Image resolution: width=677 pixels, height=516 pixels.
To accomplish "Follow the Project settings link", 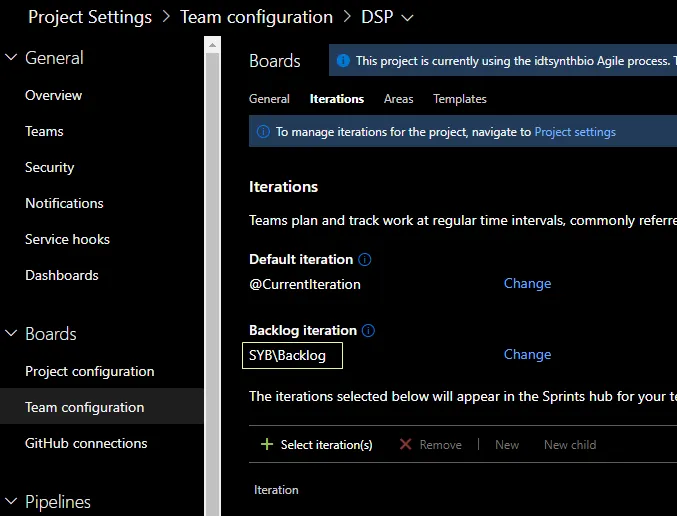I will pyautogui.click(x=575, y=132).
